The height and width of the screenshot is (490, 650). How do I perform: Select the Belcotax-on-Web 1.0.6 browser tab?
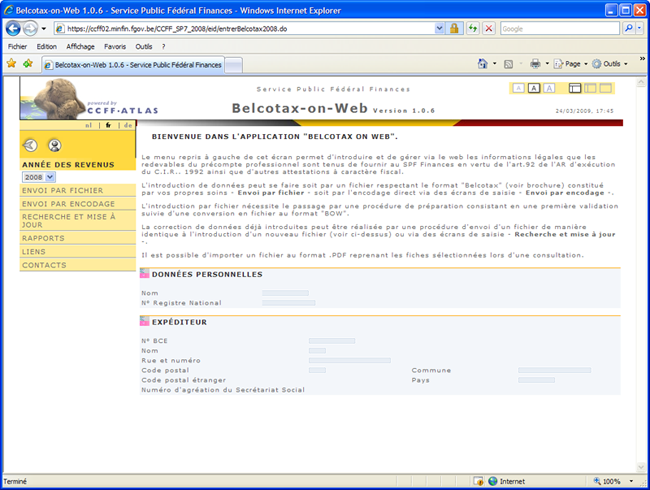click(x=133, y=65)
